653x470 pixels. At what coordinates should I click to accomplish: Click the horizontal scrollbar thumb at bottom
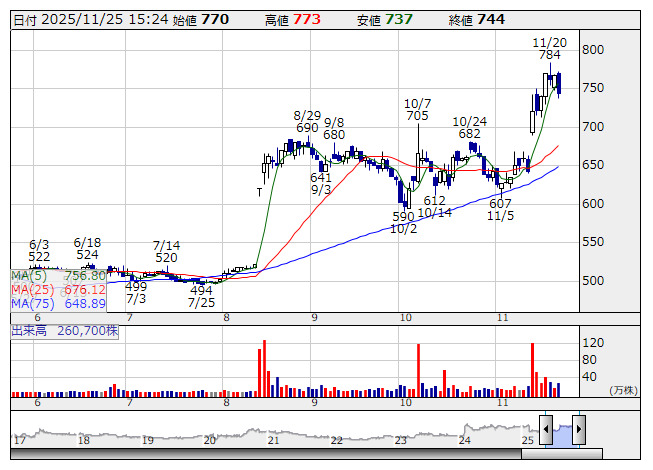pos(561,454)
